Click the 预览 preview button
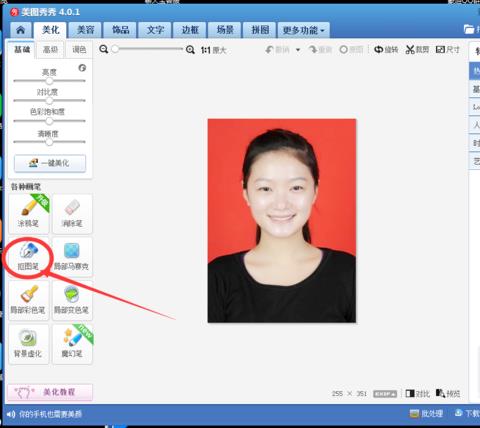Image resolution: width=480 pixels, height=428 pixels. point(448,394)
